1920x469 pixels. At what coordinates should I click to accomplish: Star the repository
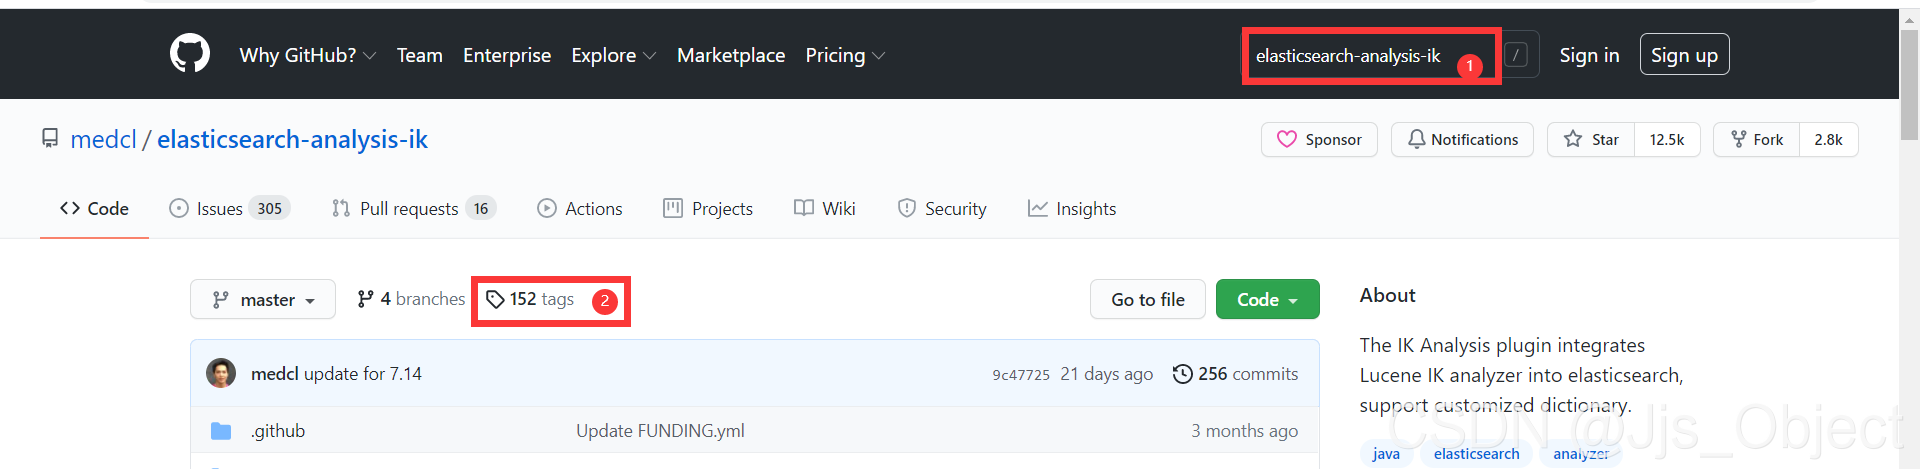(x=1591, y=140)
